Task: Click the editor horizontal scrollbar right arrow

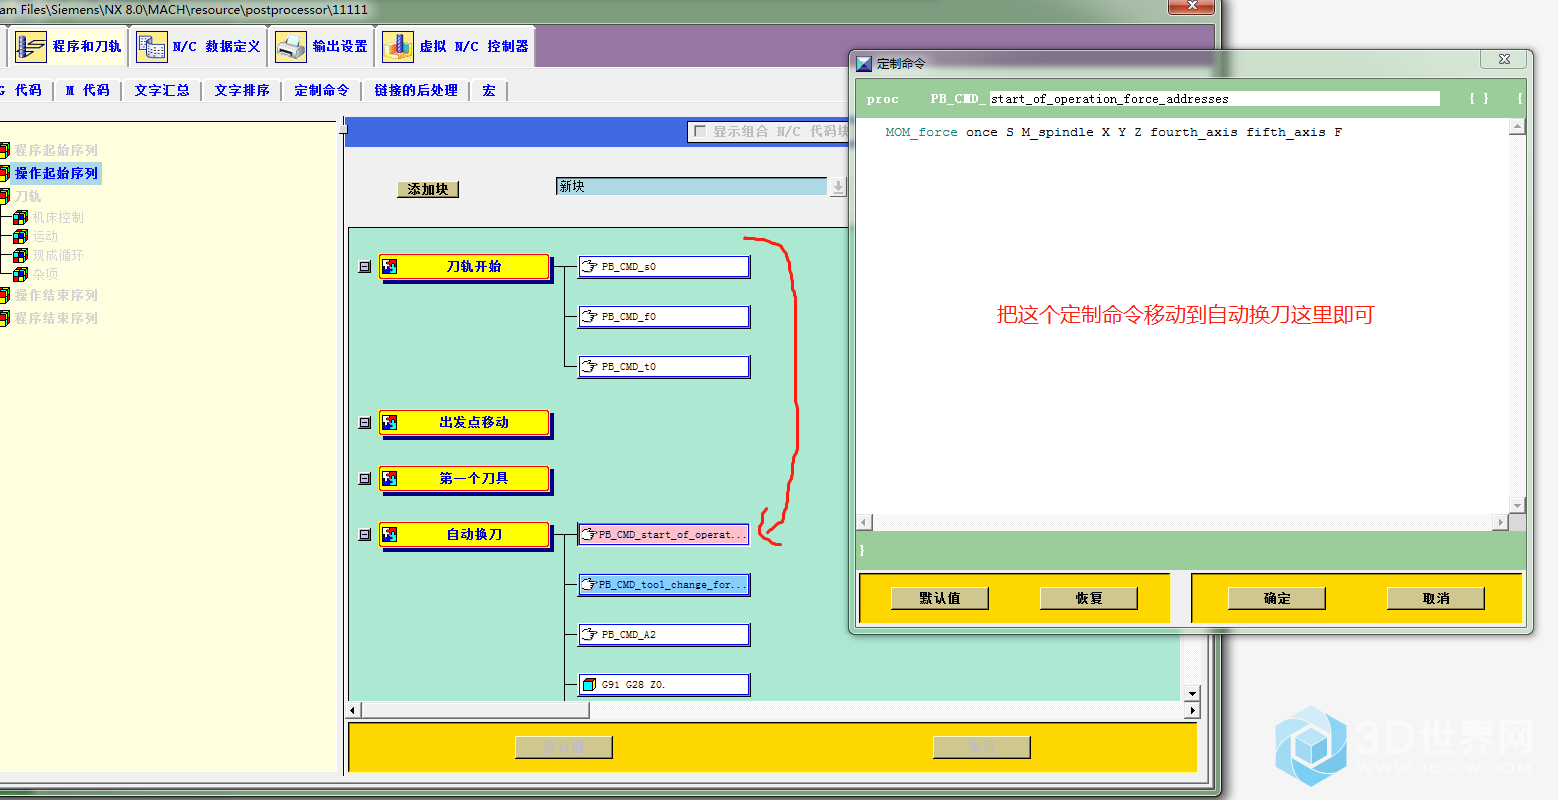Action: 1500,522
